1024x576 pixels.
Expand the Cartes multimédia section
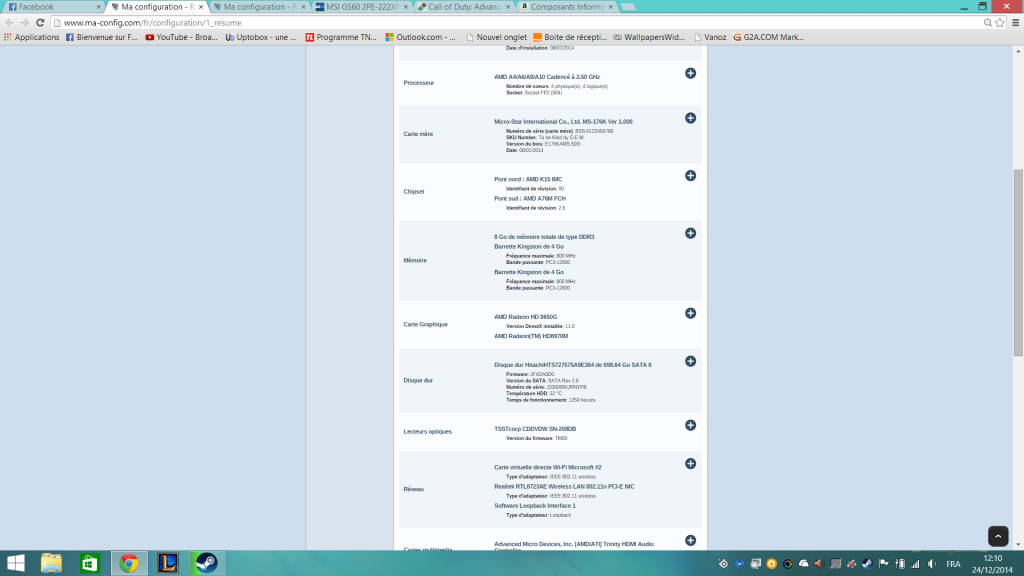[x=690, y=541]
